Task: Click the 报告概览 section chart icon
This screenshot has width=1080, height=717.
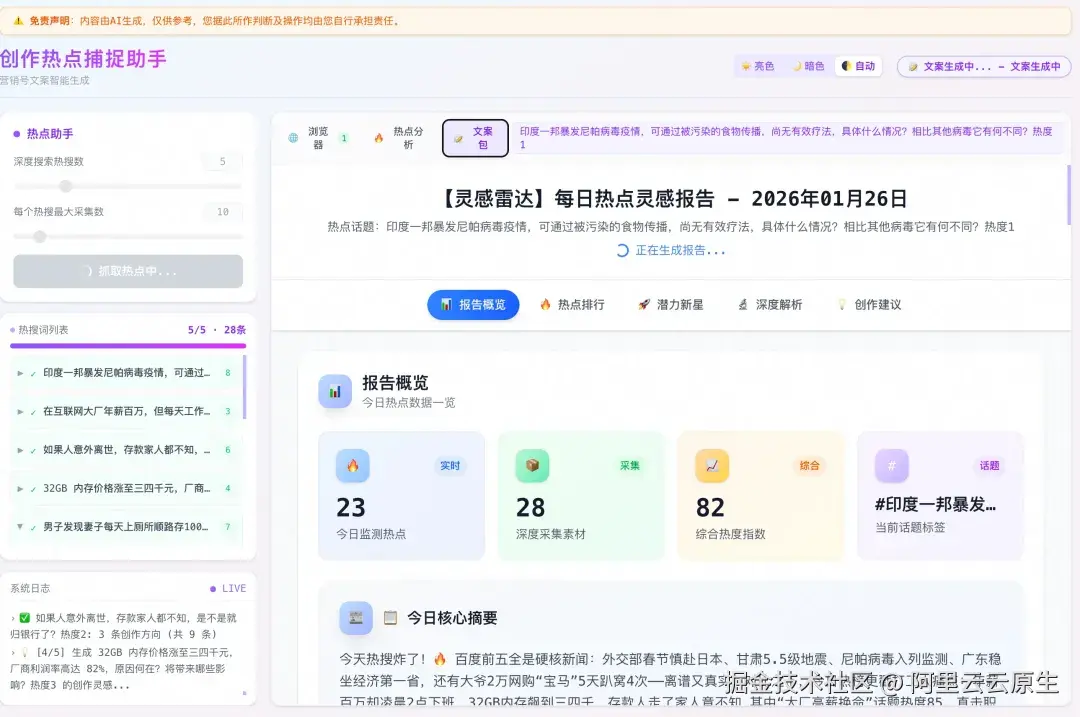Action: coord(335,391)
